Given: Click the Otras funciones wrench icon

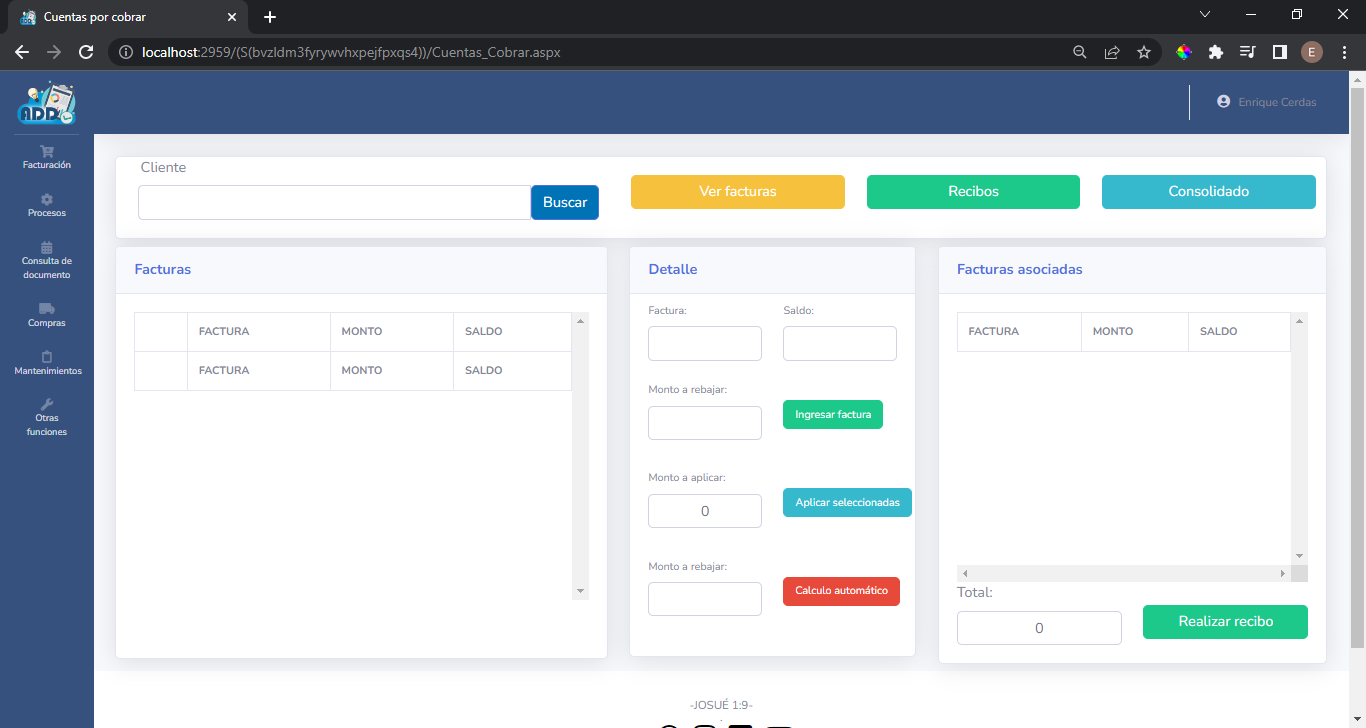Looking at the screenshot, I should pyautogui.click(x=47, y=404).
